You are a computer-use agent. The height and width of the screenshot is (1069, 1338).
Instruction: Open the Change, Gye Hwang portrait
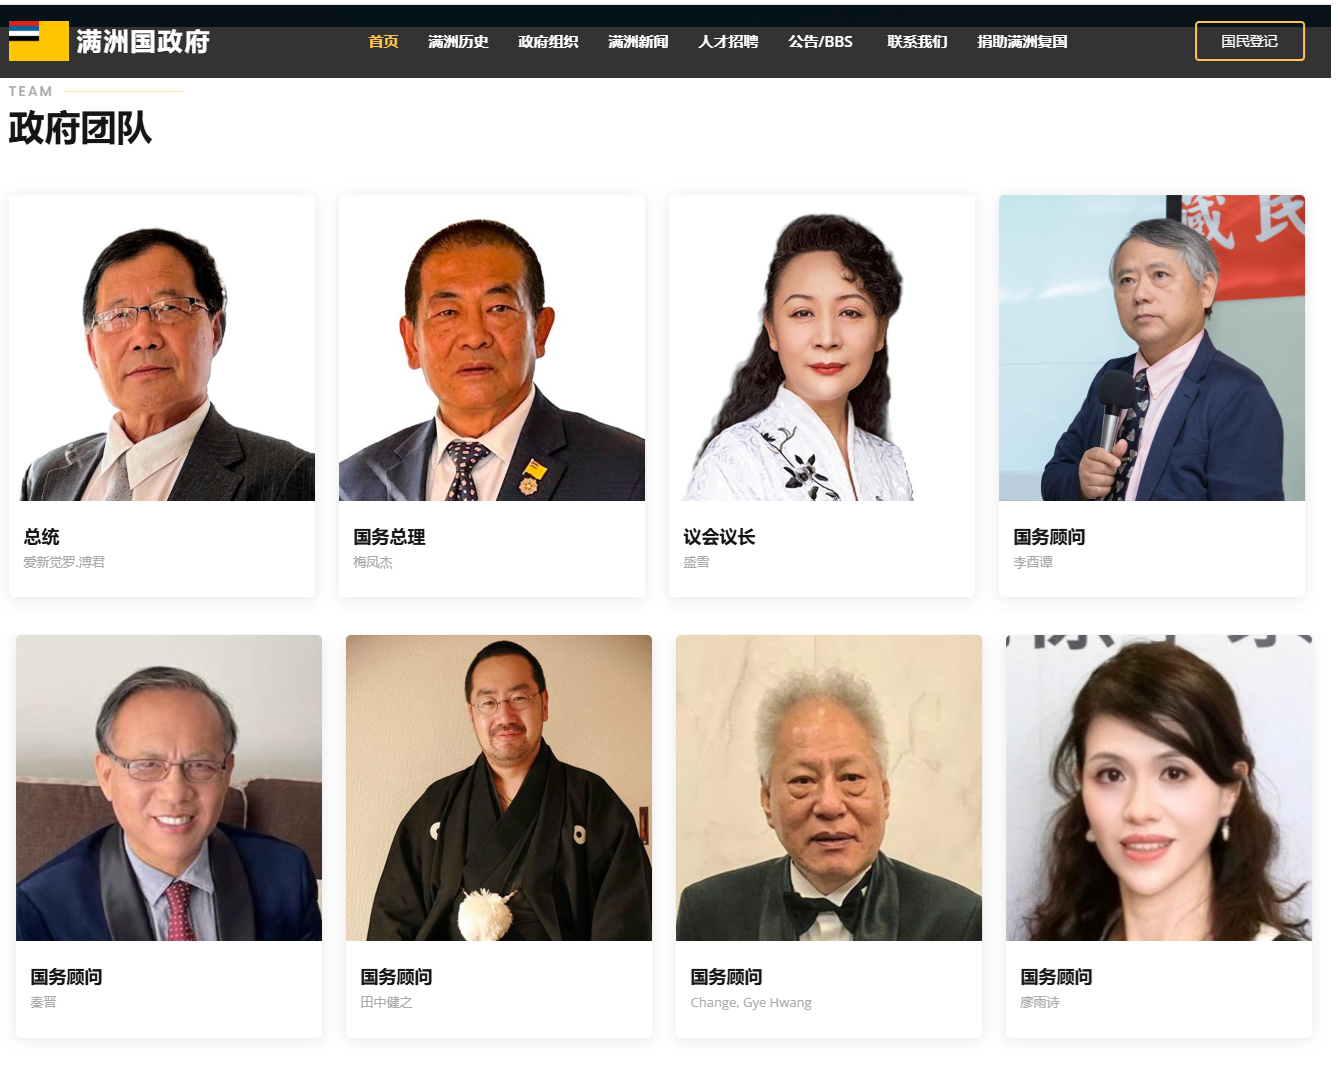[829, 788]
